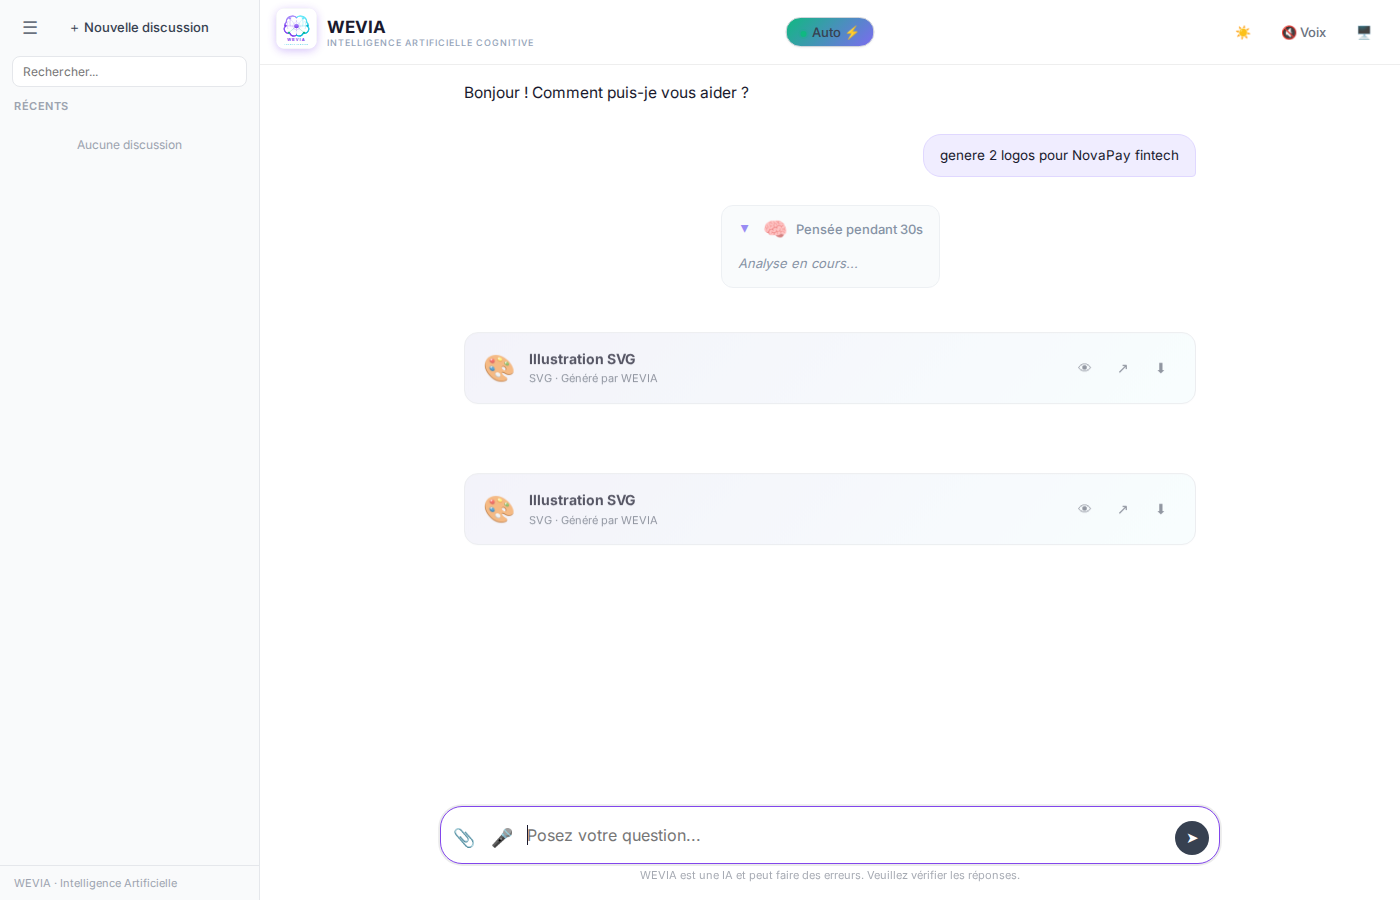The height and width of the screenshot is (900, 1400).
Task: Toggle the sun light theme switch
Action: coord(1243,32)
